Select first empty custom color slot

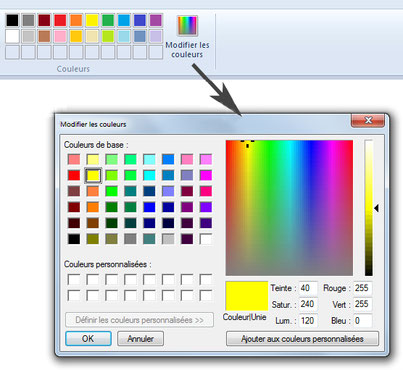(74, 279)
